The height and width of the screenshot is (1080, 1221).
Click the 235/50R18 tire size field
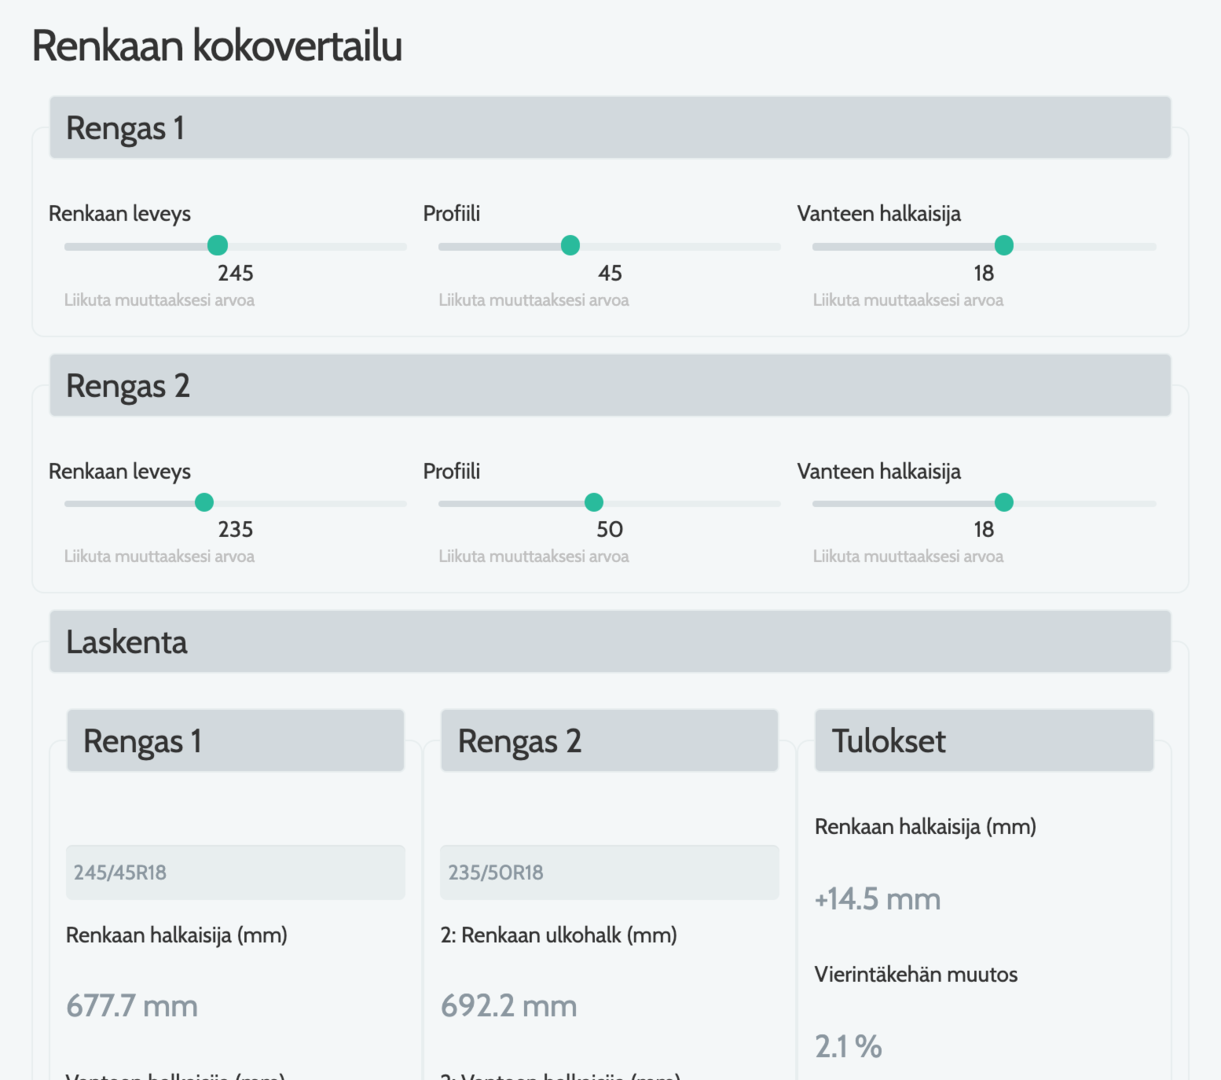click(609, 872)
